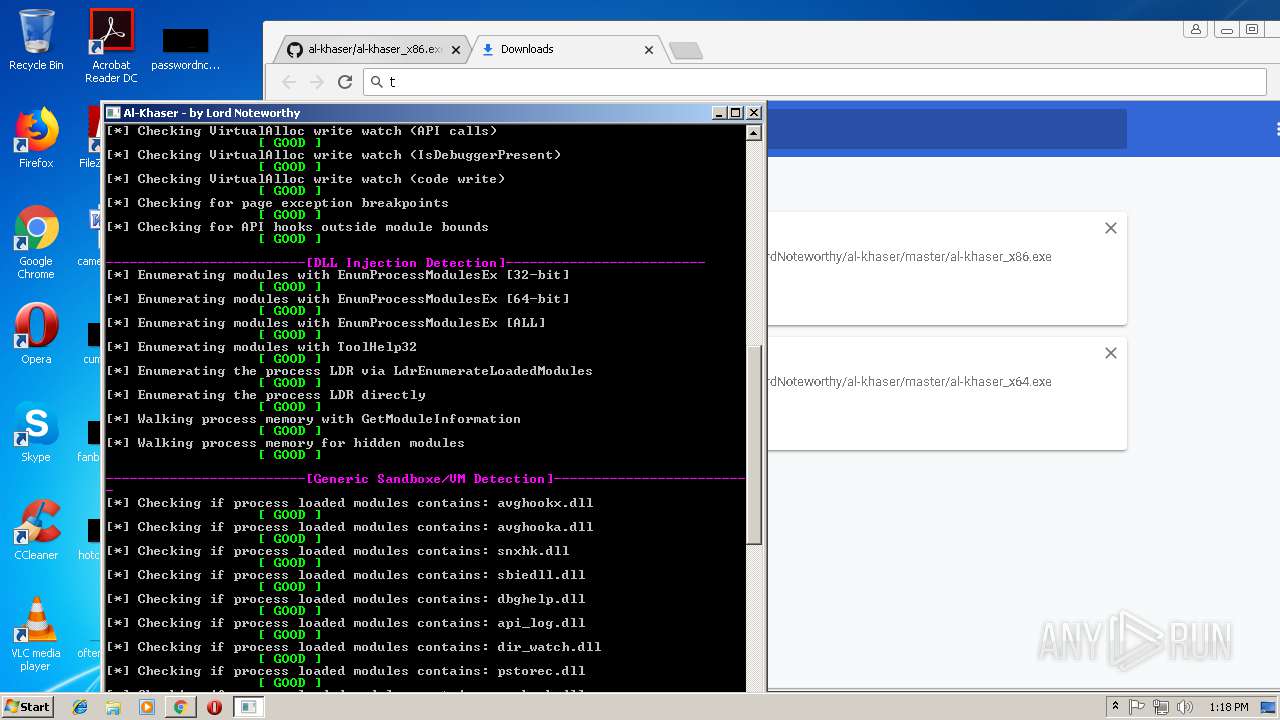Click the Windows Start button
Viewport: 1280px width, 720px height.
pos(27,706)
